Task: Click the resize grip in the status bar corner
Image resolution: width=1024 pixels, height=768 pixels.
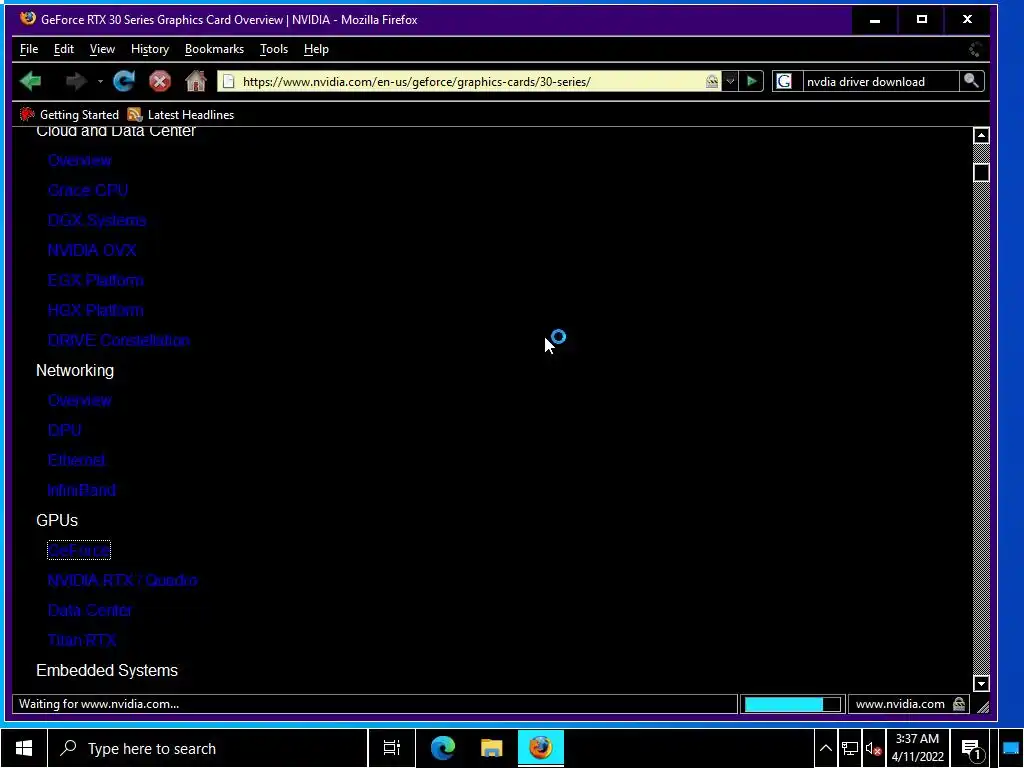Action: coord(983,706)
